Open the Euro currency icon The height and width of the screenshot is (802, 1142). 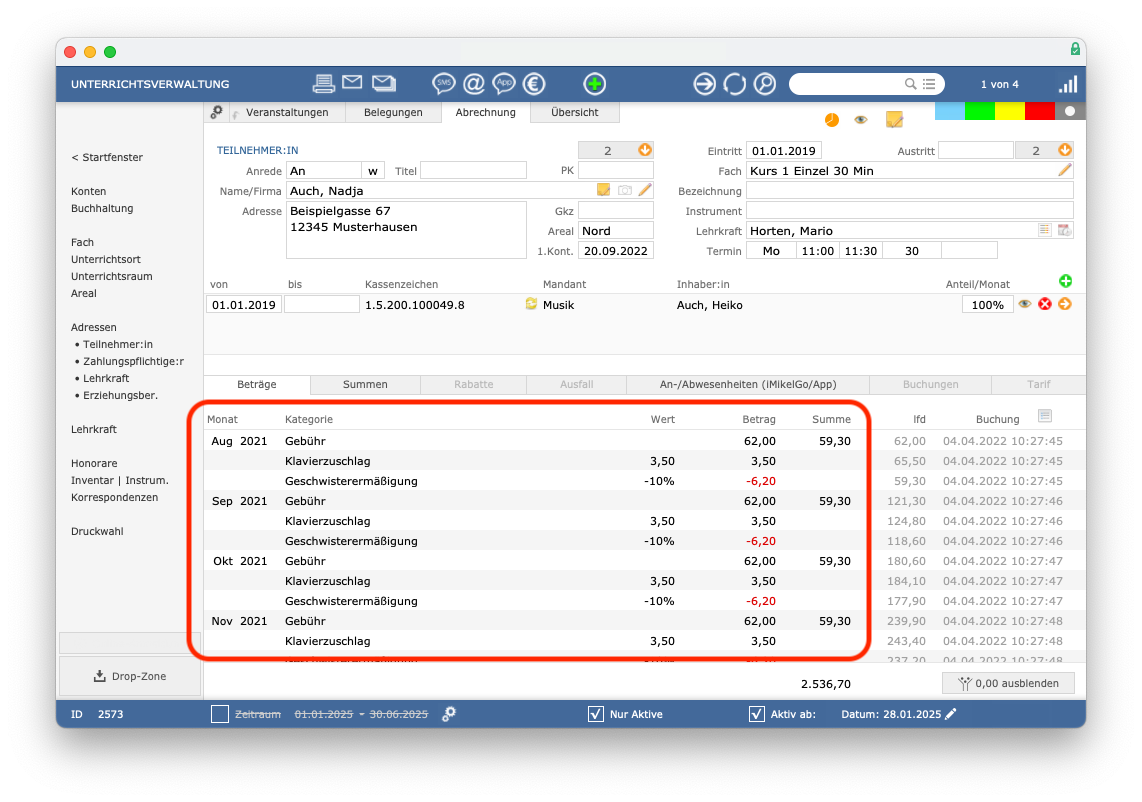tap(534, 84)
